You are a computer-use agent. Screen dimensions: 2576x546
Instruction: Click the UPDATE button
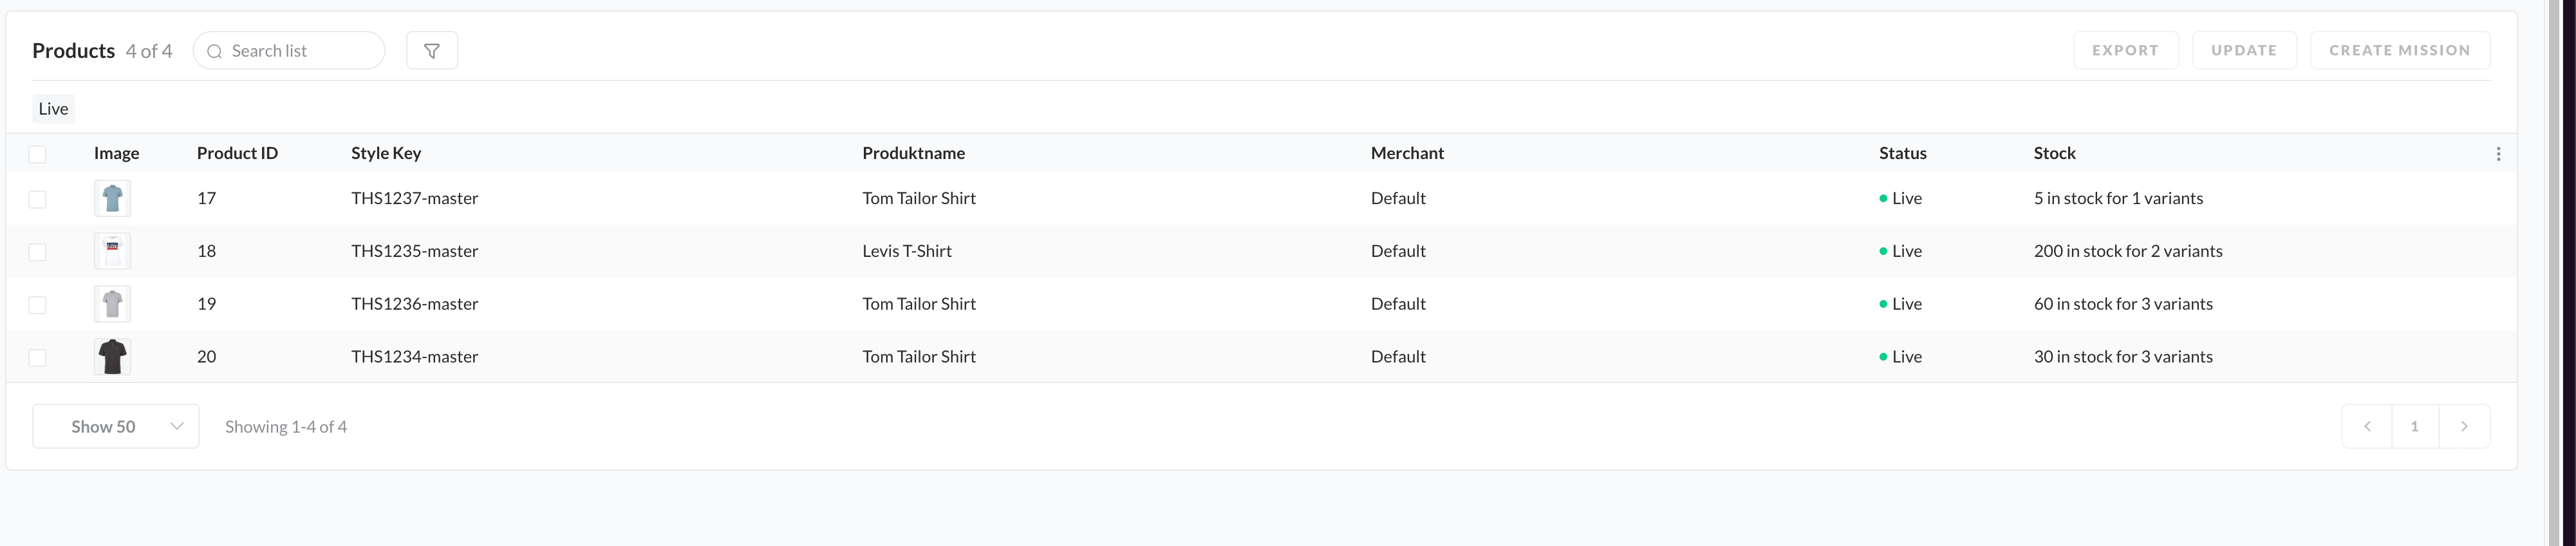2243,51
